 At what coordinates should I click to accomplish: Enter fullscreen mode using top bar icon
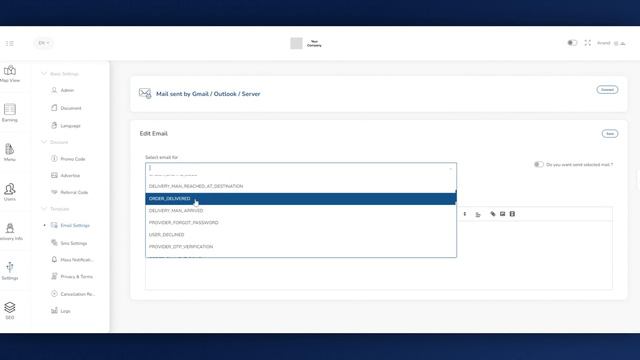click(587, 43)
